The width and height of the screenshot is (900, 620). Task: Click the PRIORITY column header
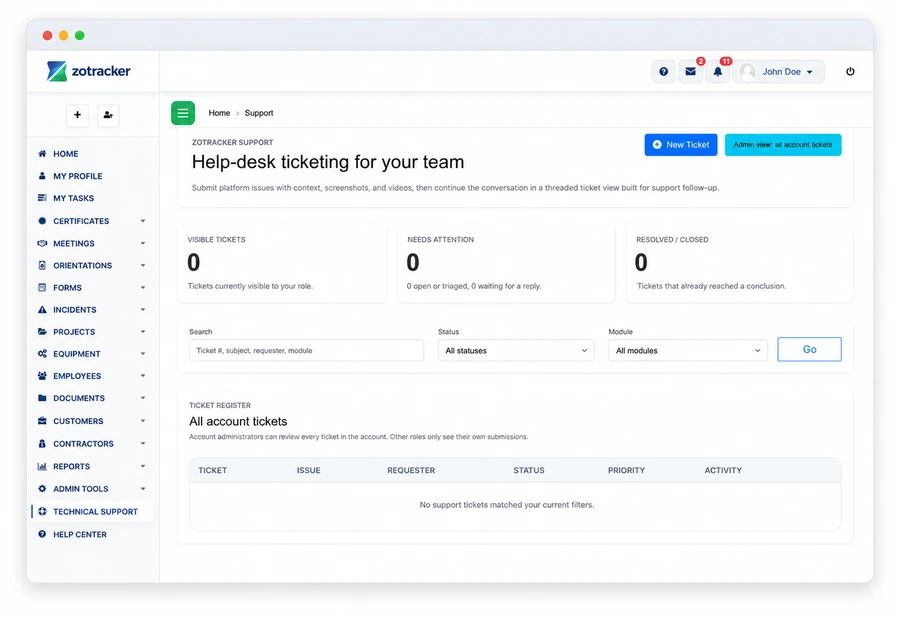(626, 470)
